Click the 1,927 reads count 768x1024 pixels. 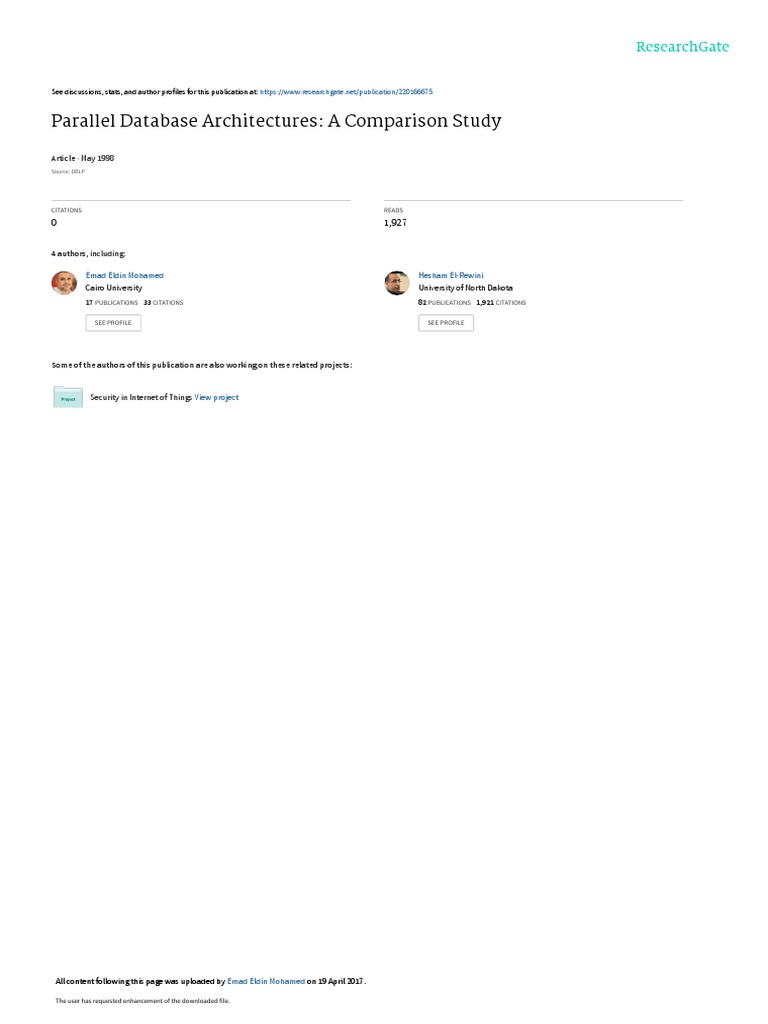click(395, 223)
